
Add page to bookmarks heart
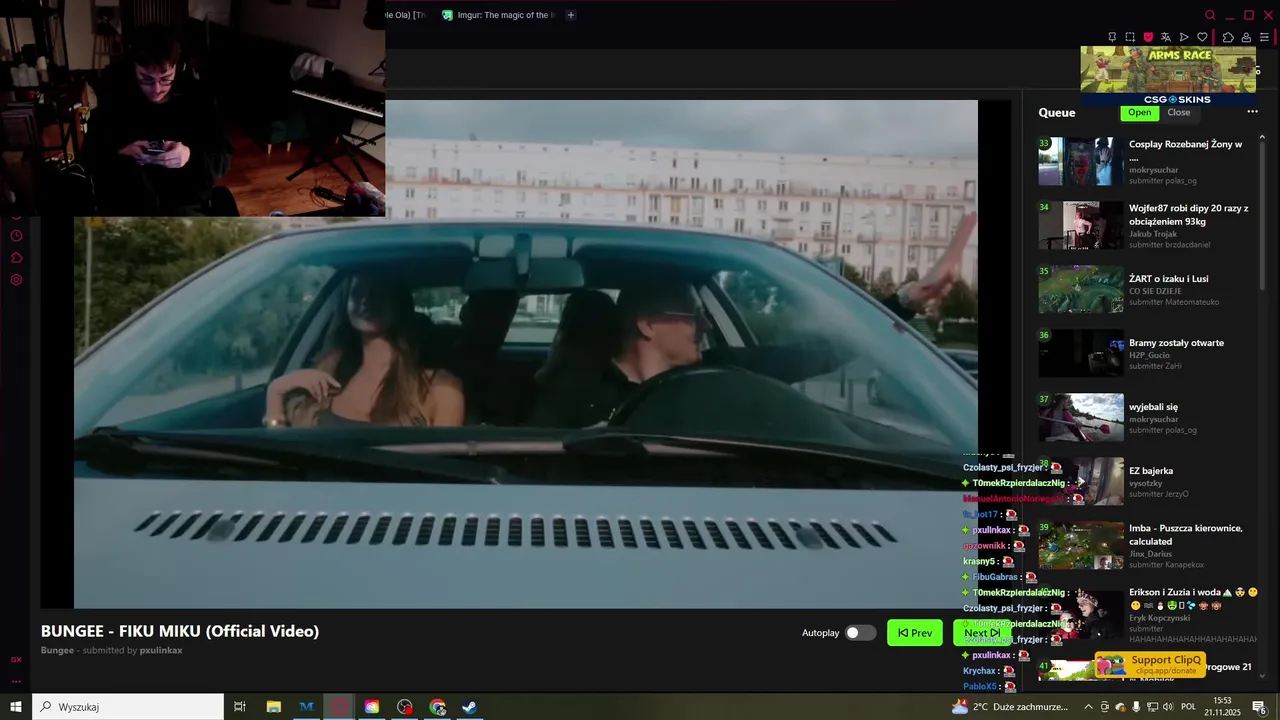pyautogui.click(x=1202, y=37)
